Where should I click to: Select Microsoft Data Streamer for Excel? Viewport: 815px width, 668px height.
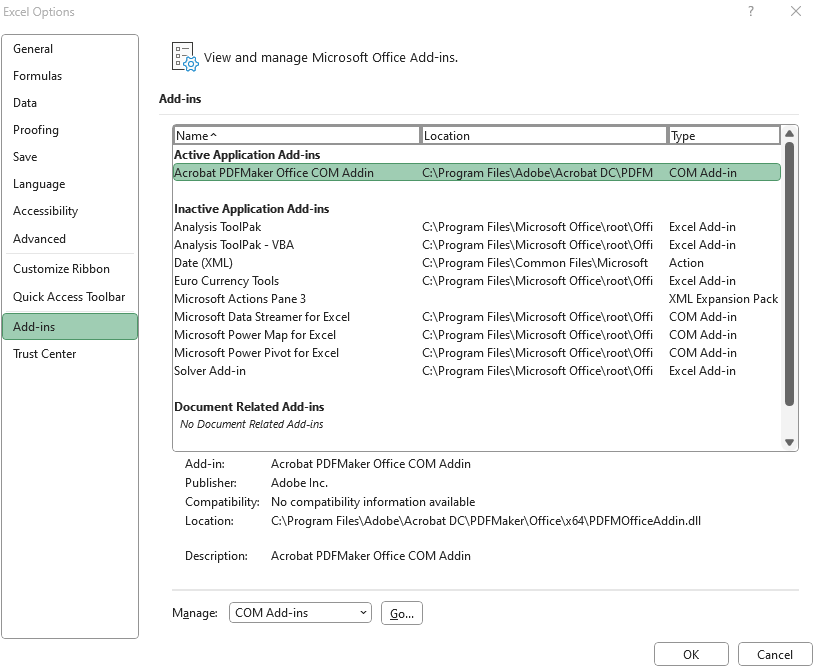[x=477, y=317]
